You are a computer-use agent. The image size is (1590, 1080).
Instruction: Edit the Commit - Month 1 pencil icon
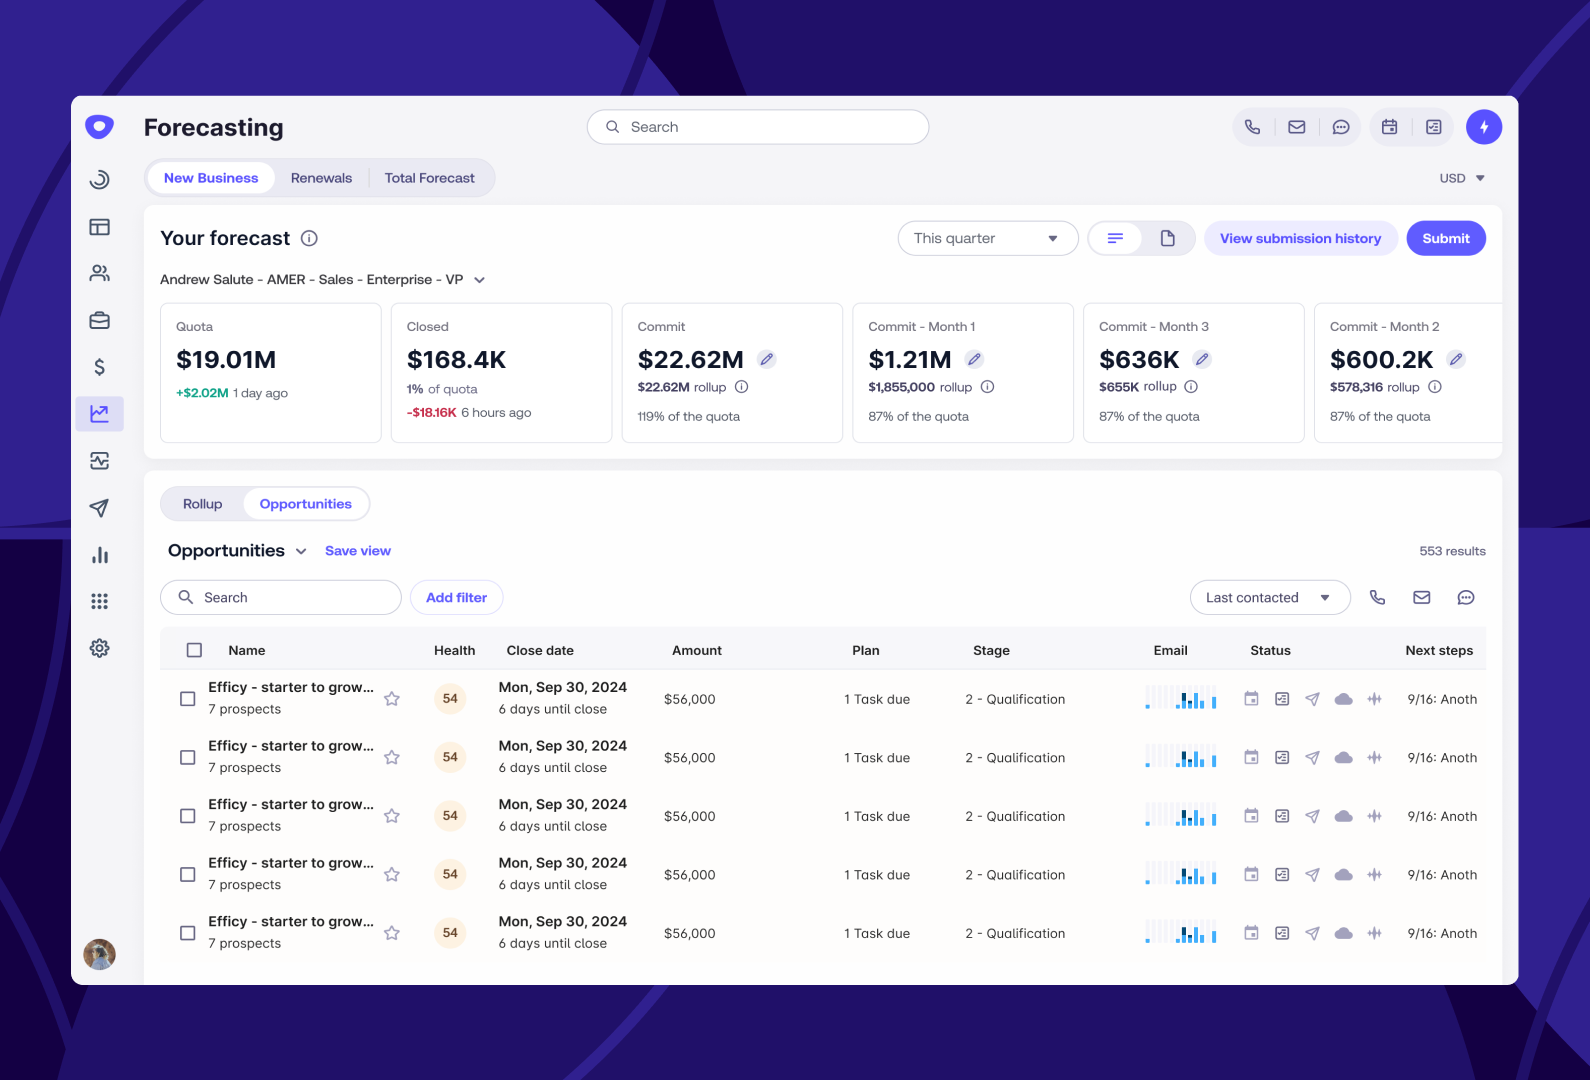coord(974,359)
